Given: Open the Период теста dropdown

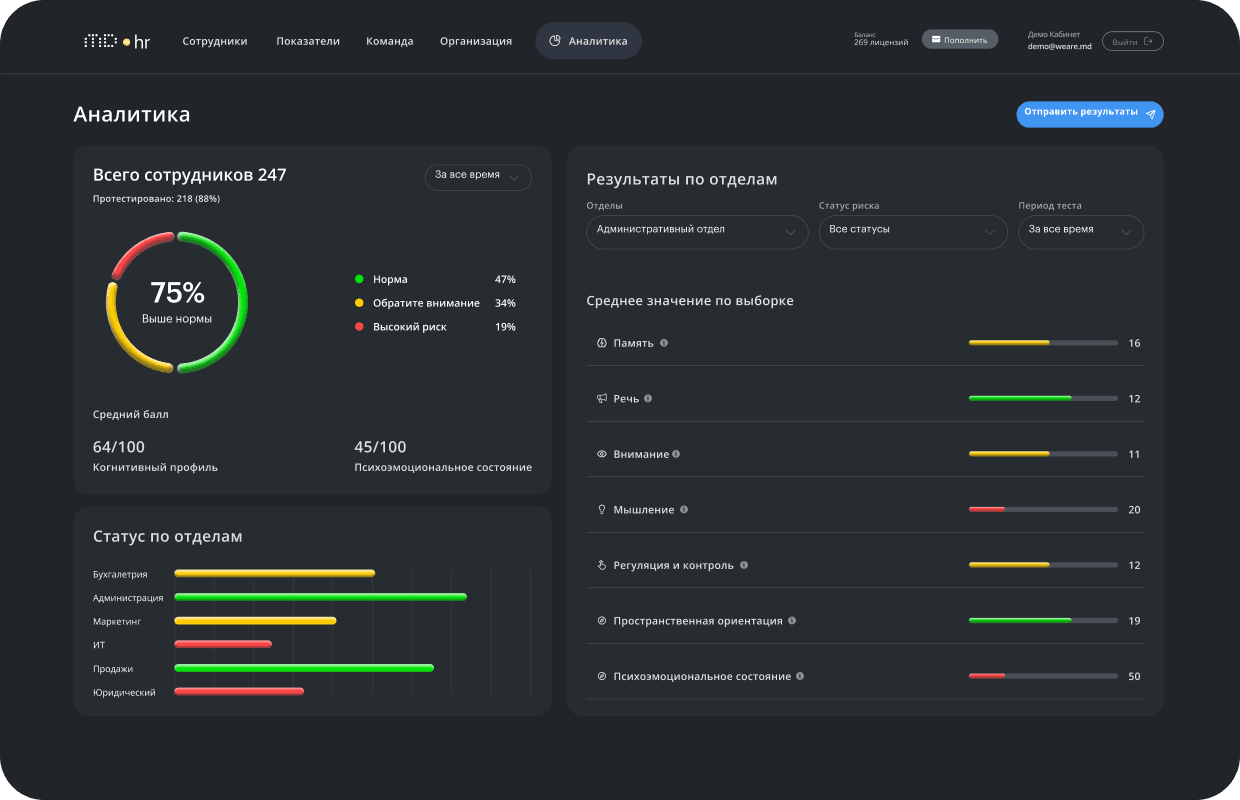Looking at the screenshot, I should (x=1080, y=231).
